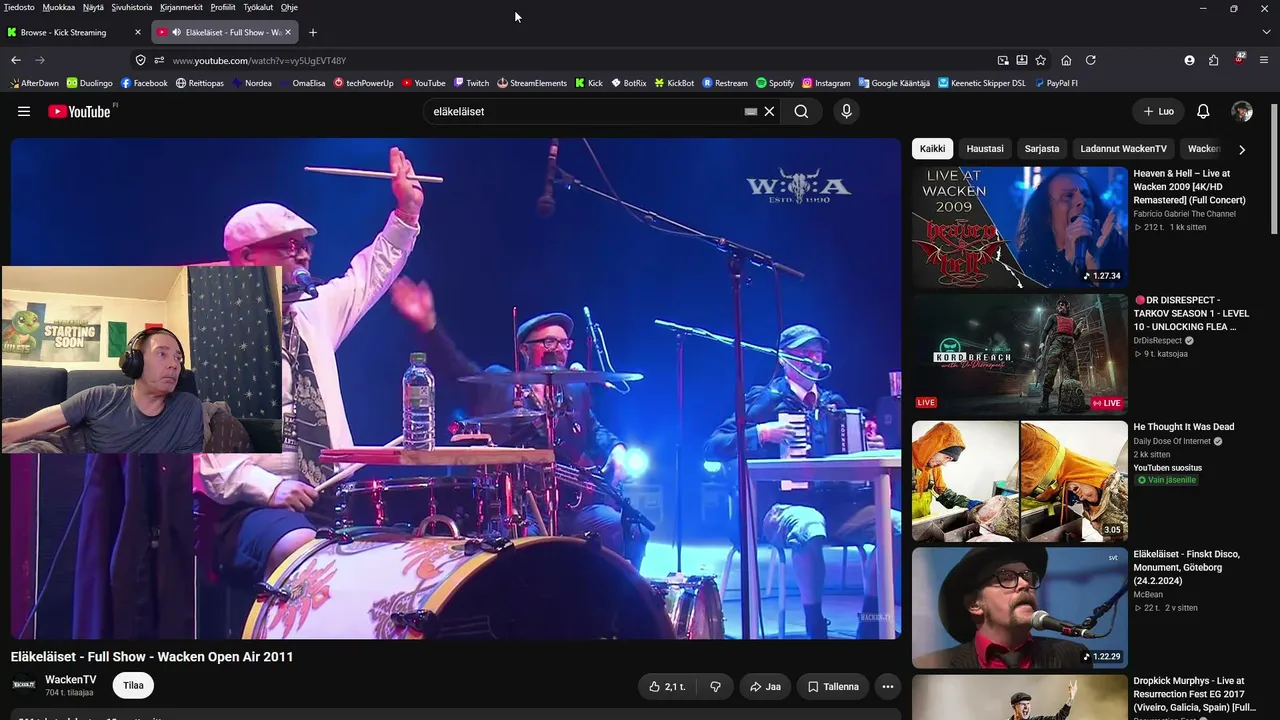Select the Sarjasta filter chip
The width and height of the screenshot is (1280, 720).
point(1042,149)
